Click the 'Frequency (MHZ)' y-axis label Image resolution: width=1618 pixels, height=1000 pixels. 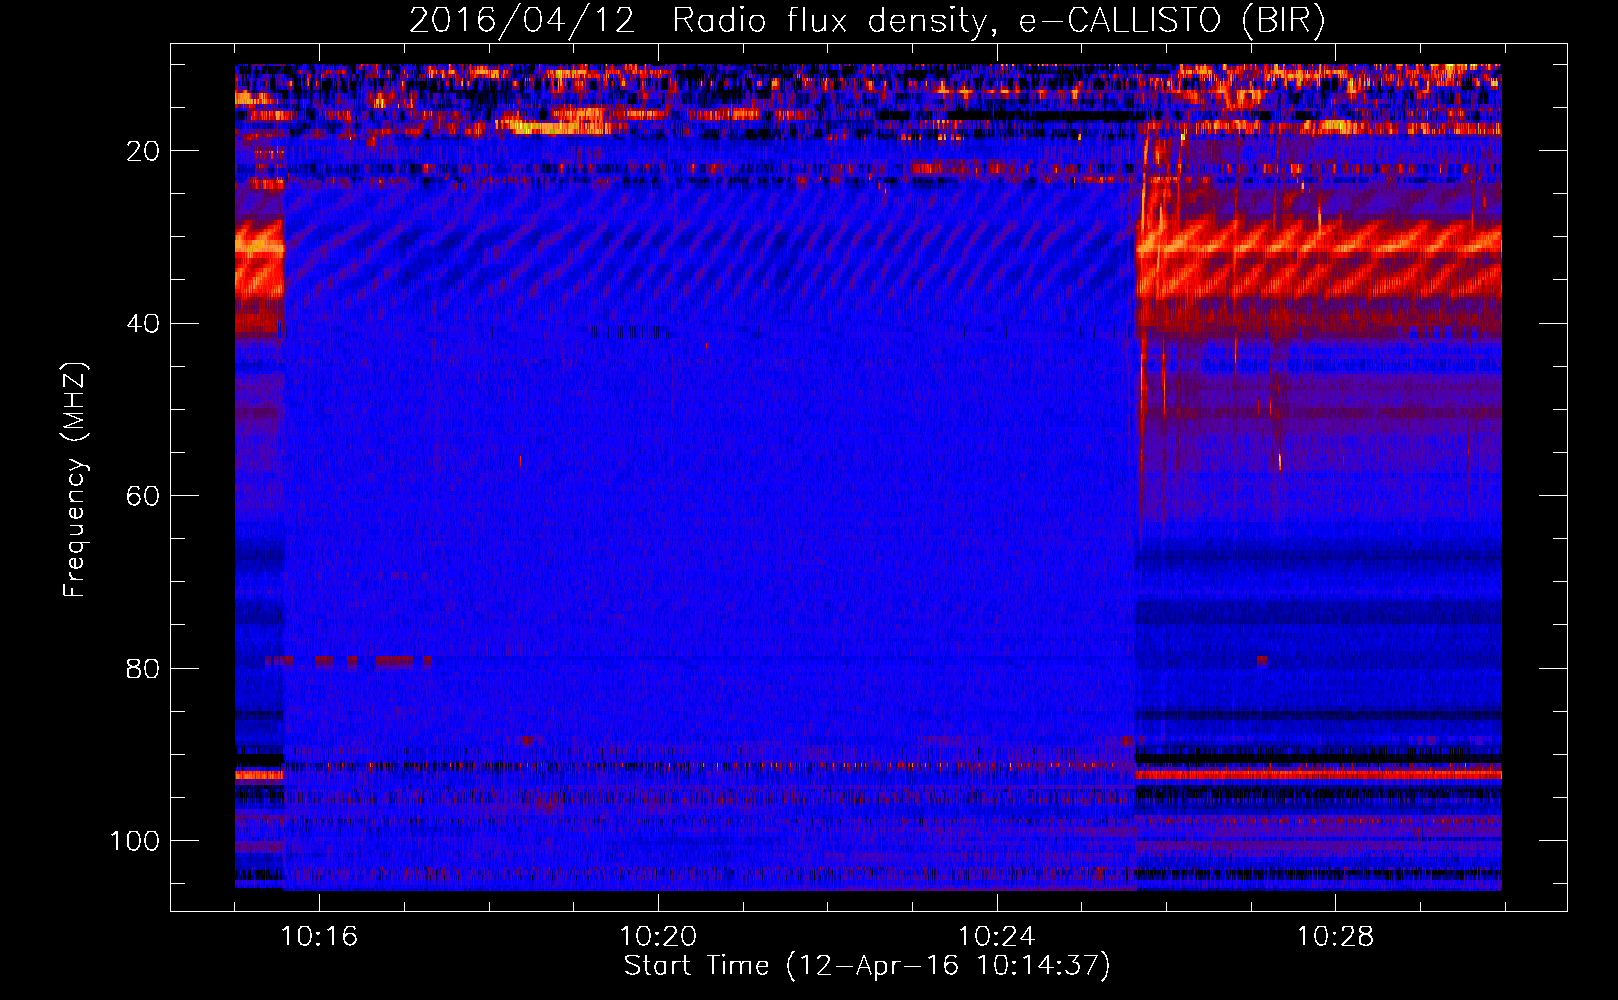tap(75, 479)
